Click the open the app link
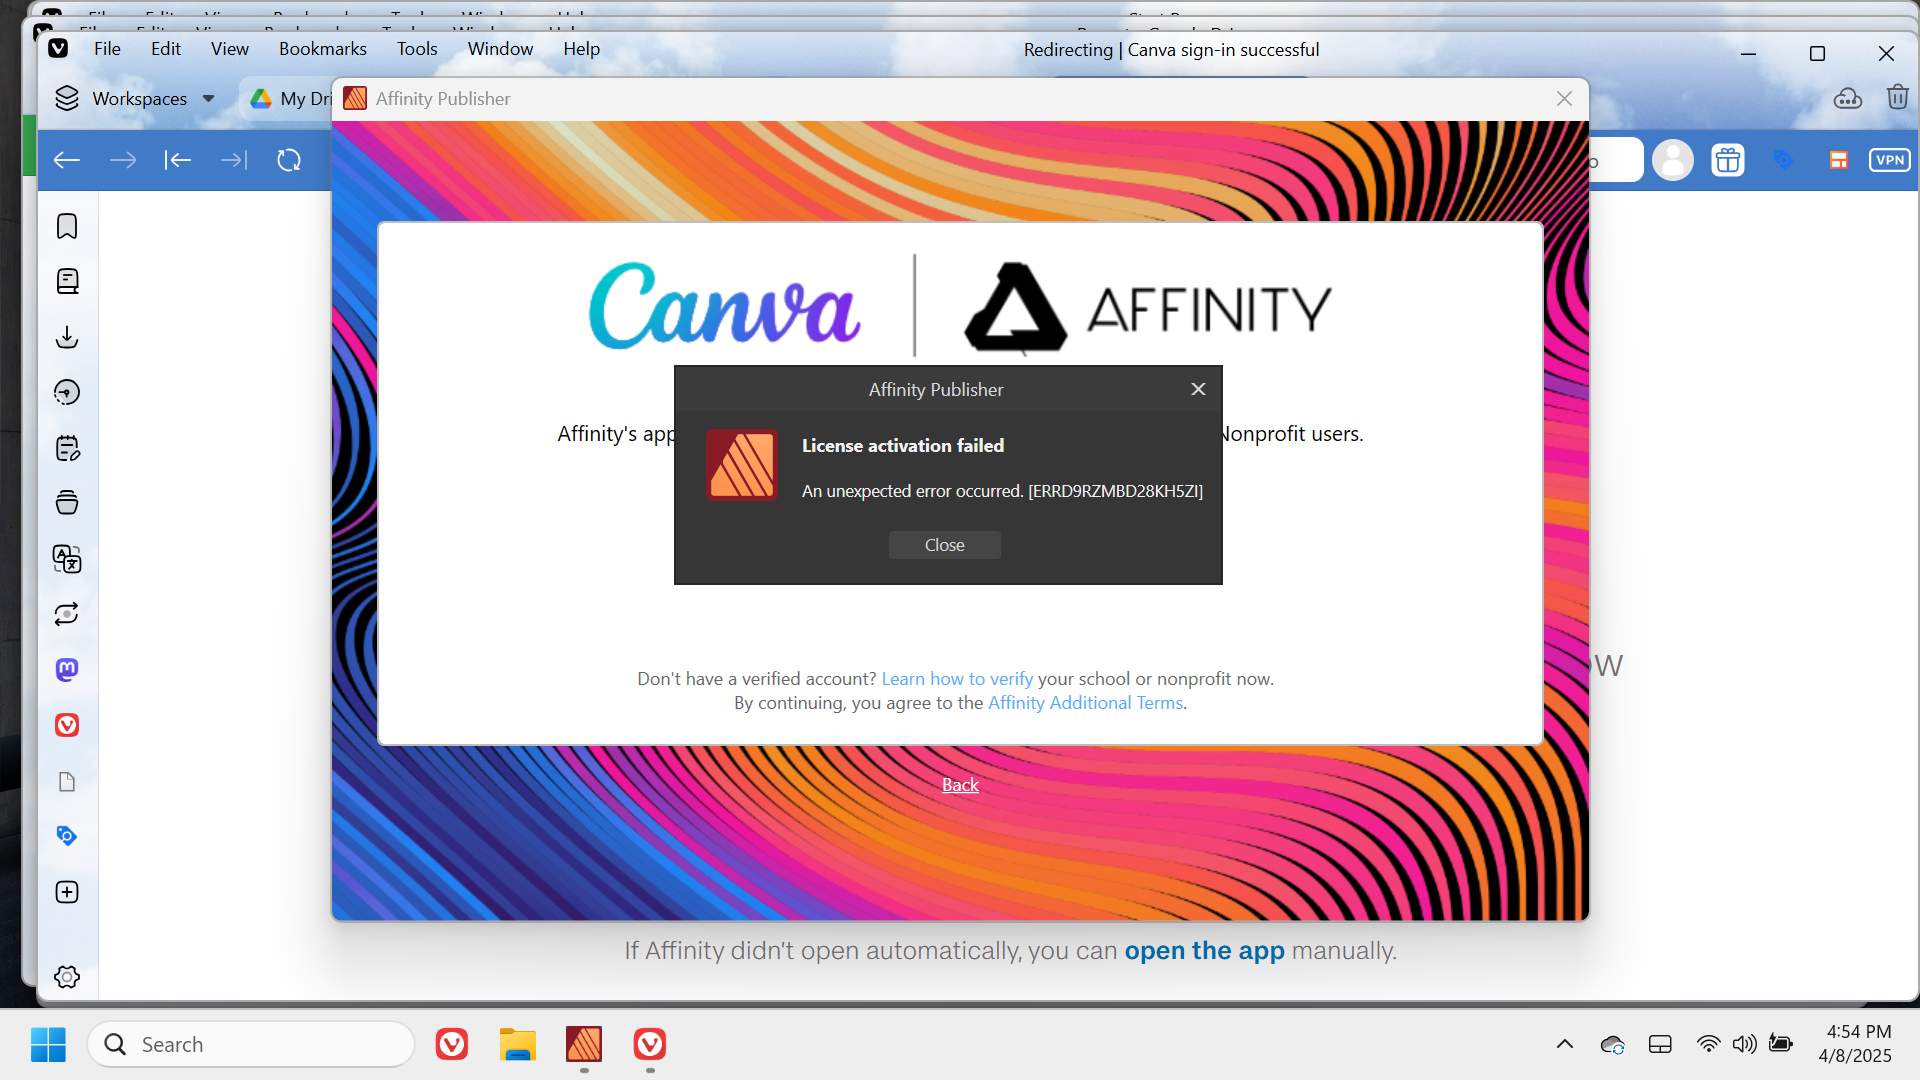The image size is (1920, 1080). [1204, 950]
